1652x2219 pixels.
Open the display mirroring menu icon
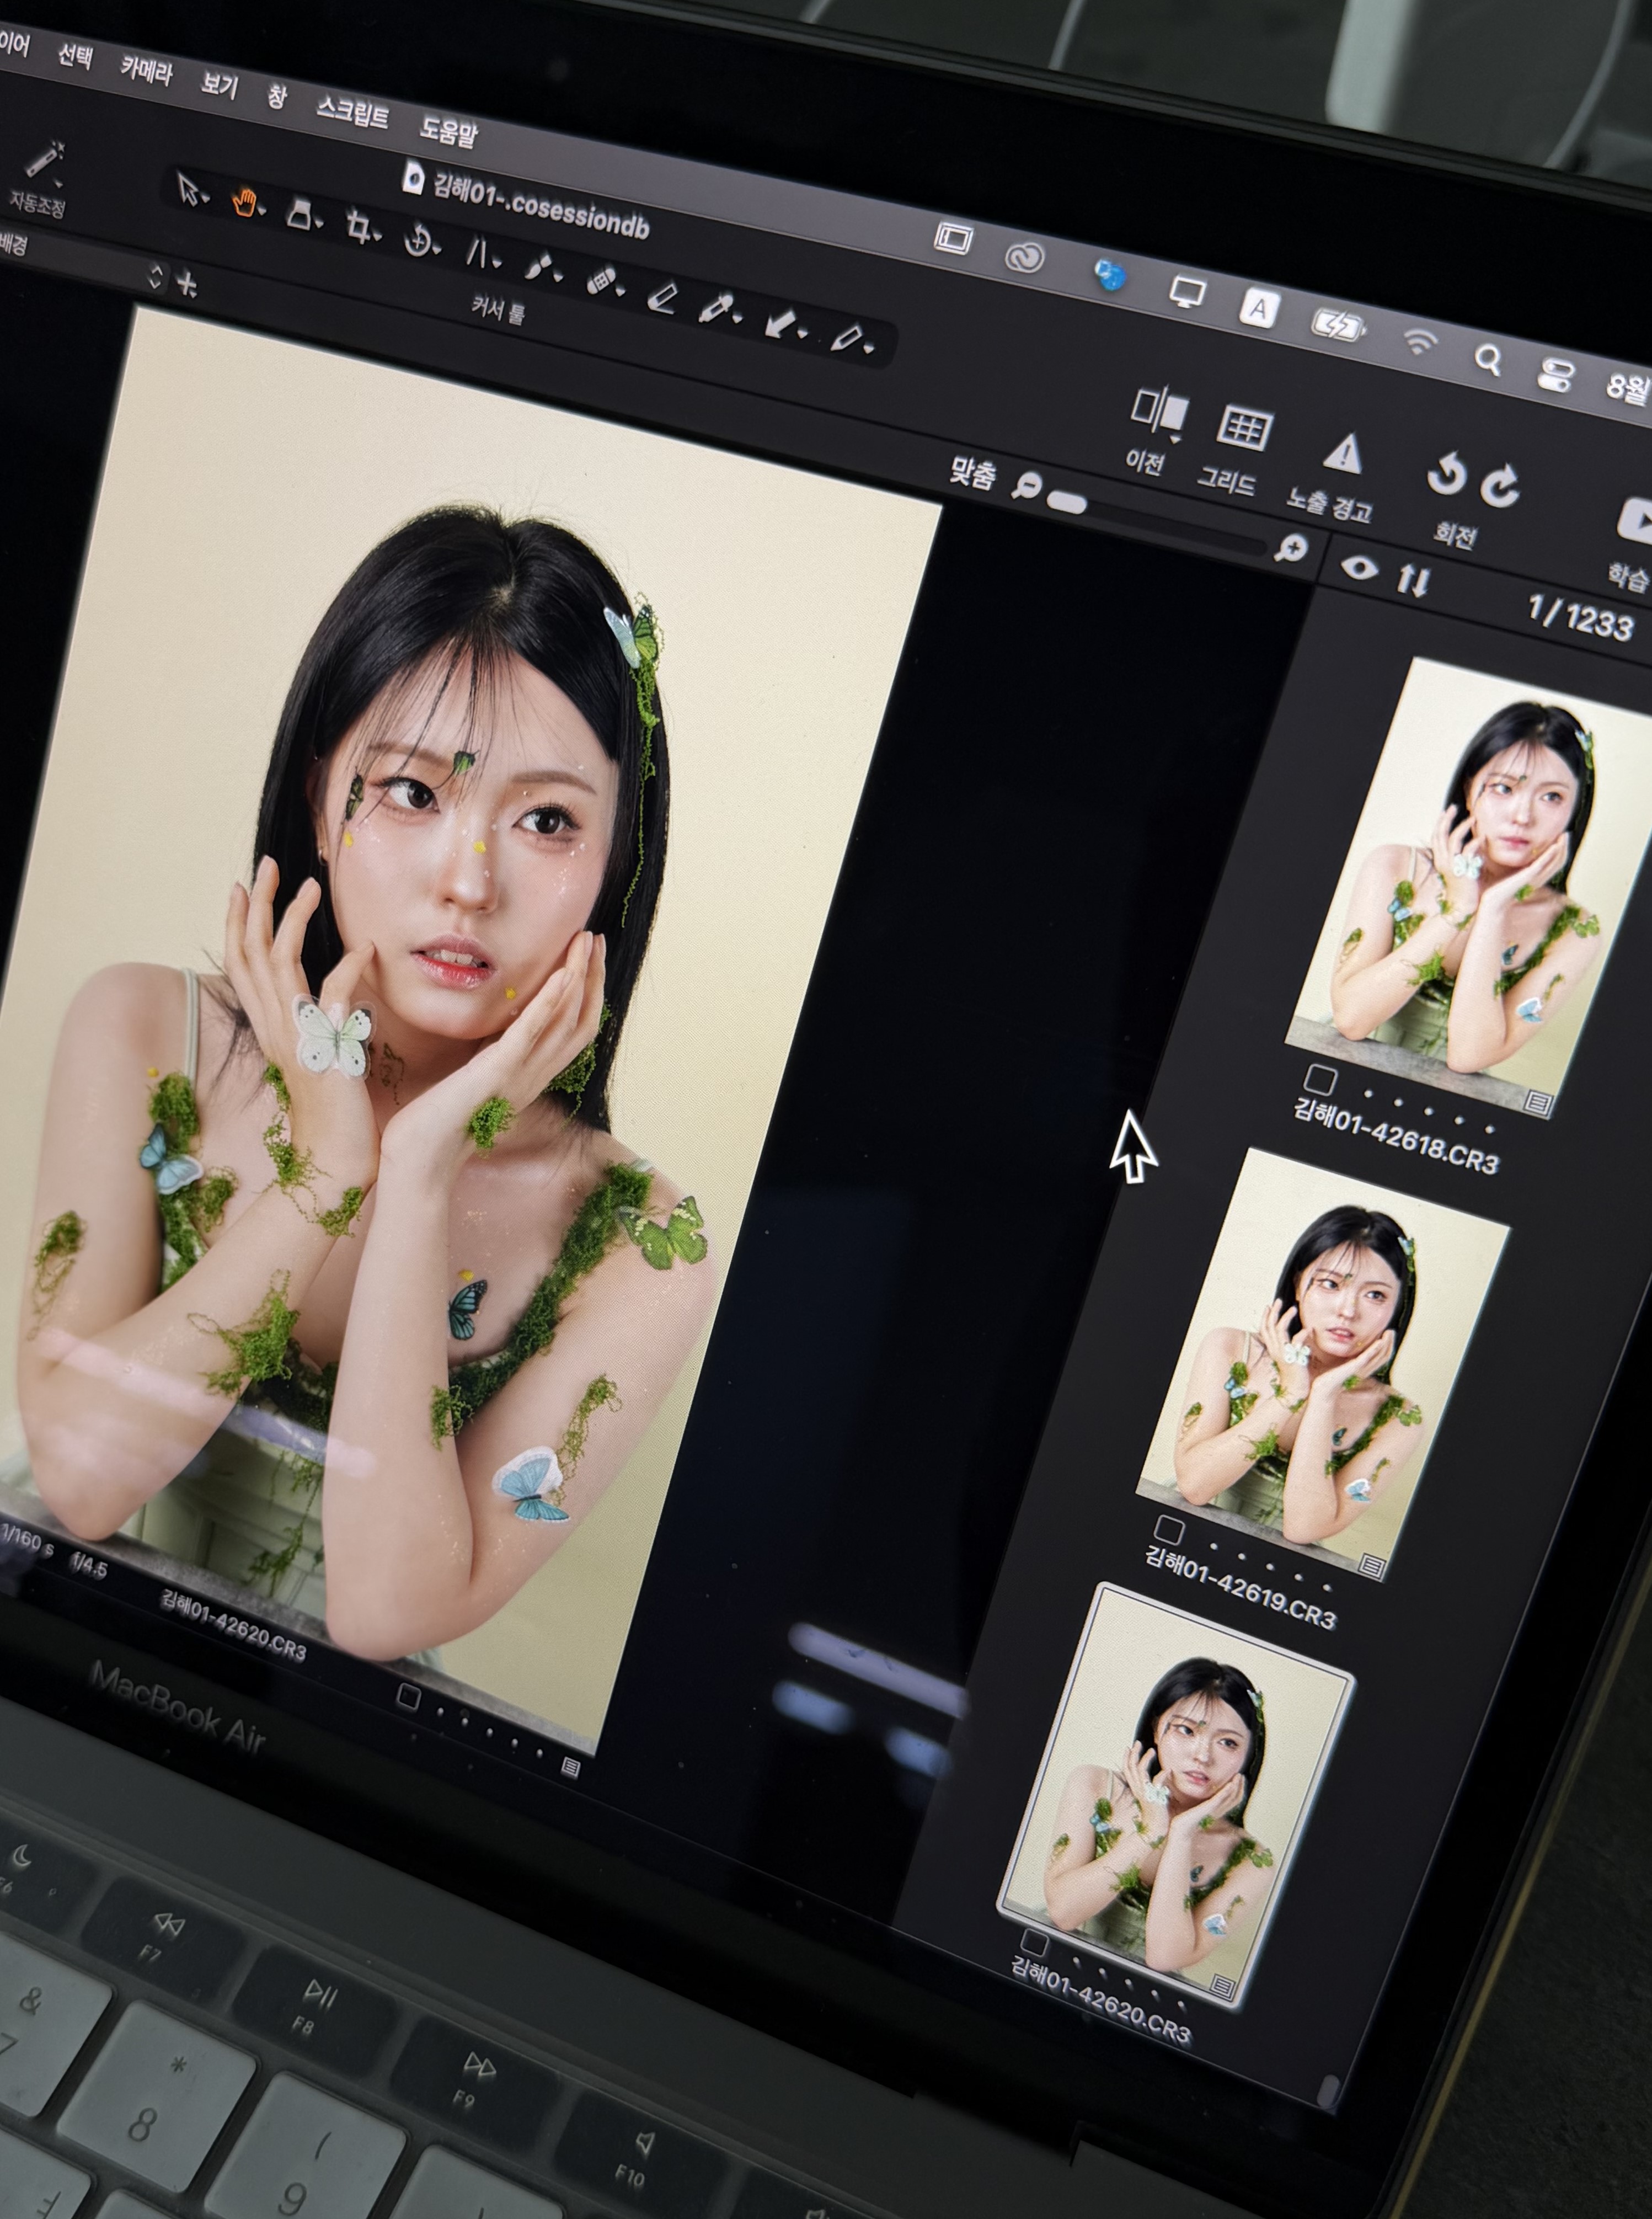coord(1187,292)
